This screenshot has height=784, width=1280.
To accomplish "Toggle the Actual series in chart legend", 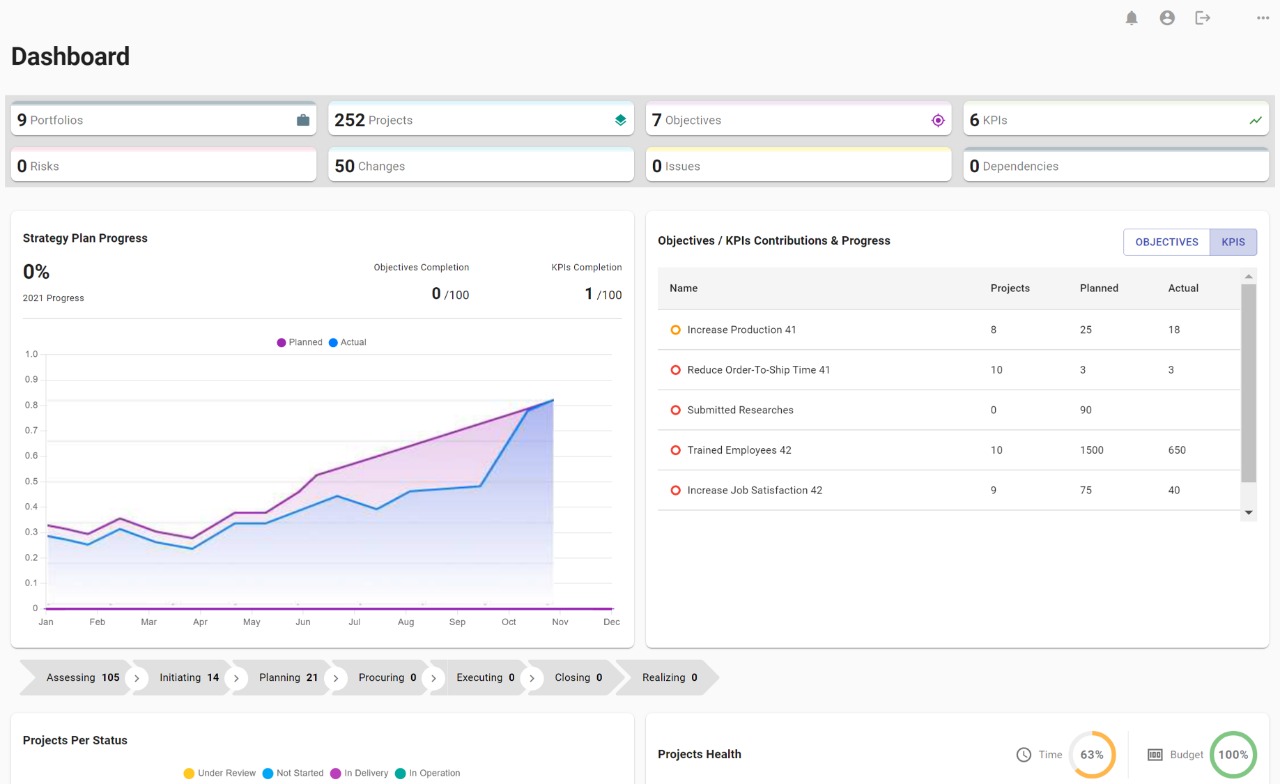I will (x=347, y=342).
